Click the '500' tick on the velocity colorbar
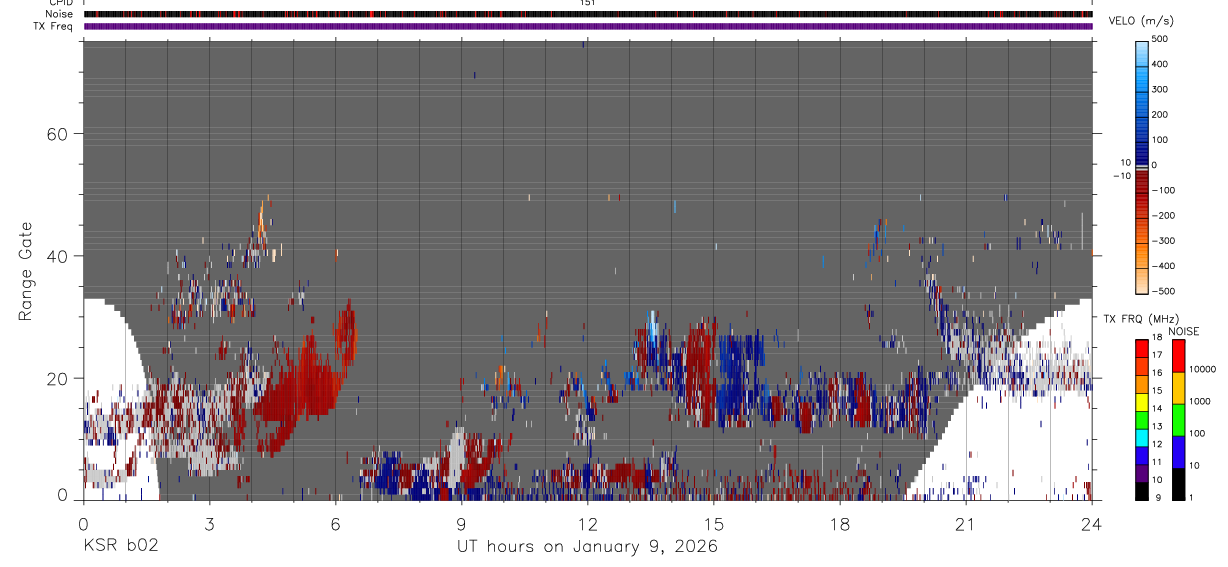 pos(1160,39)
